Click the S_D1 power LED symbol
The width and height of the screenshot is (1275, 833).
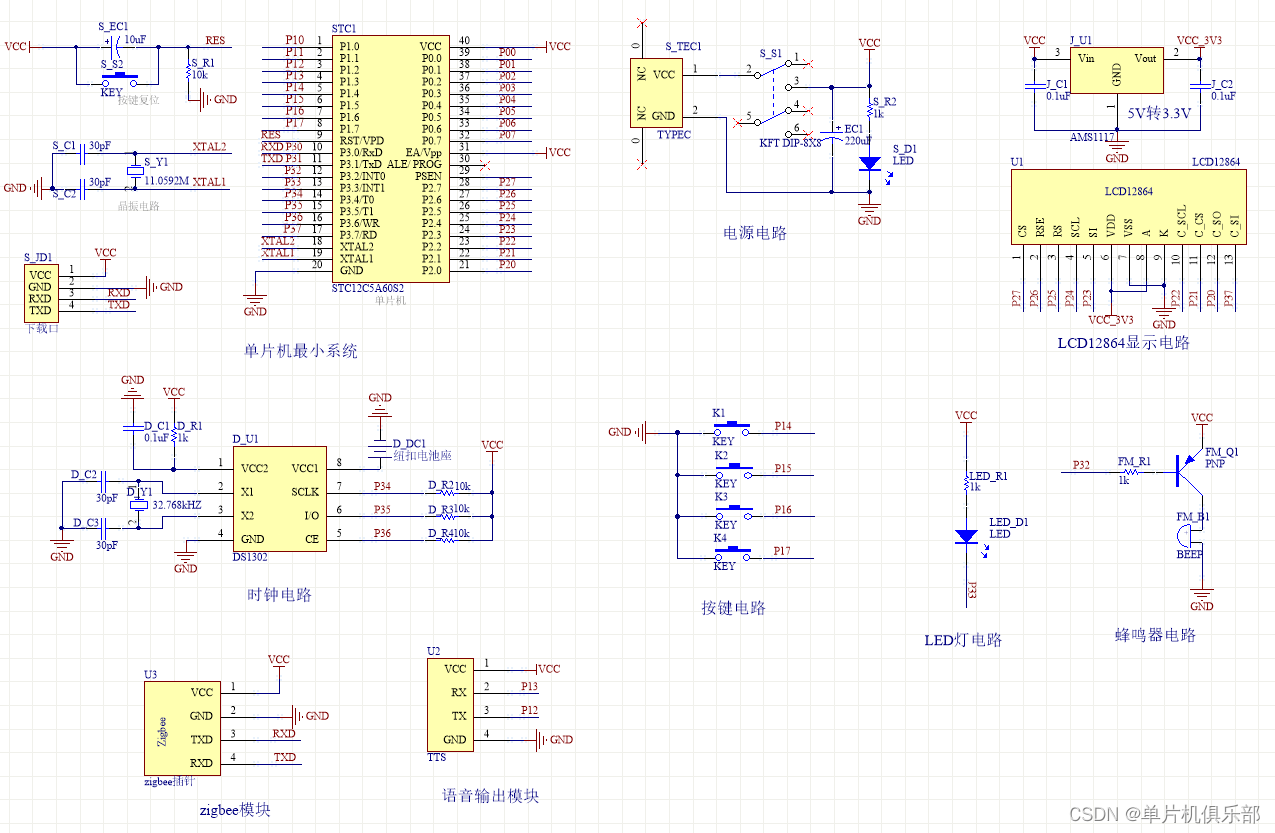pyautogui.click(x=870, y=161)
